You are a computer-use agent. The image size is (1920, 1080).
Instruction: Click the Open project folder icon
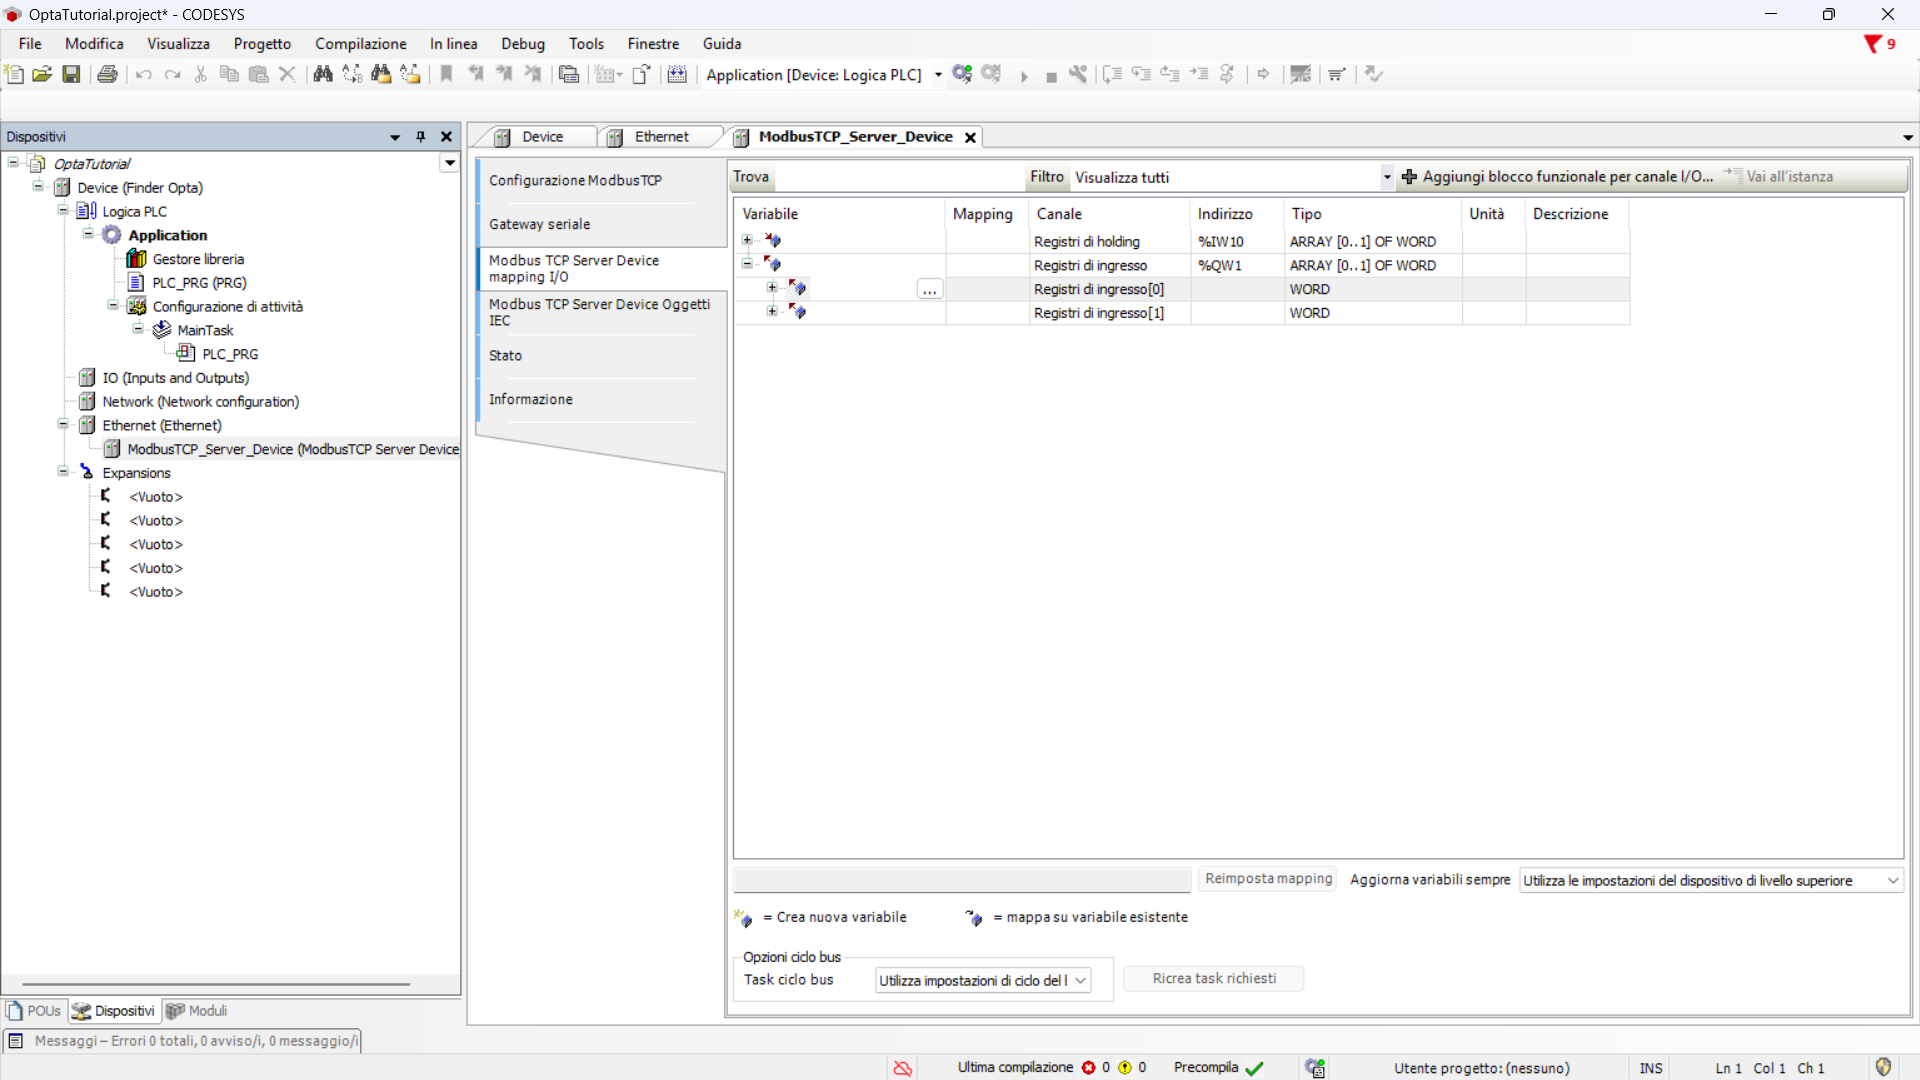tap(42, 74)
